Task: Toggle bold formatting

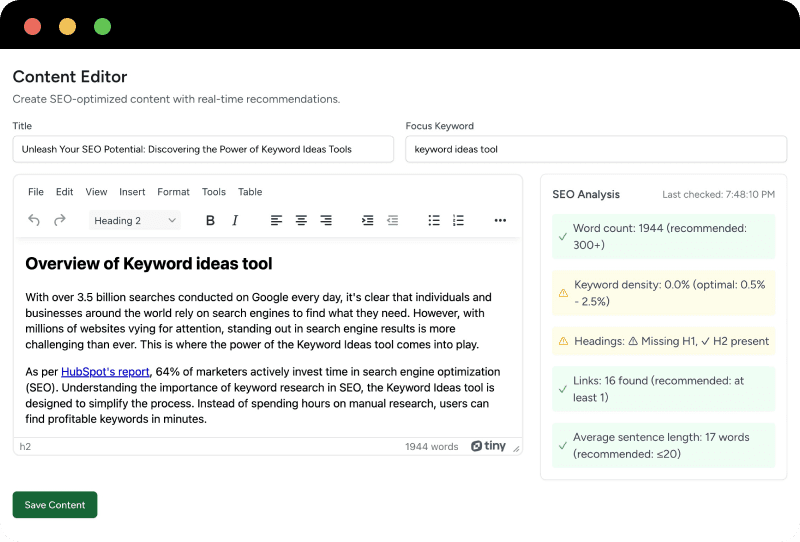Action: 210,220
